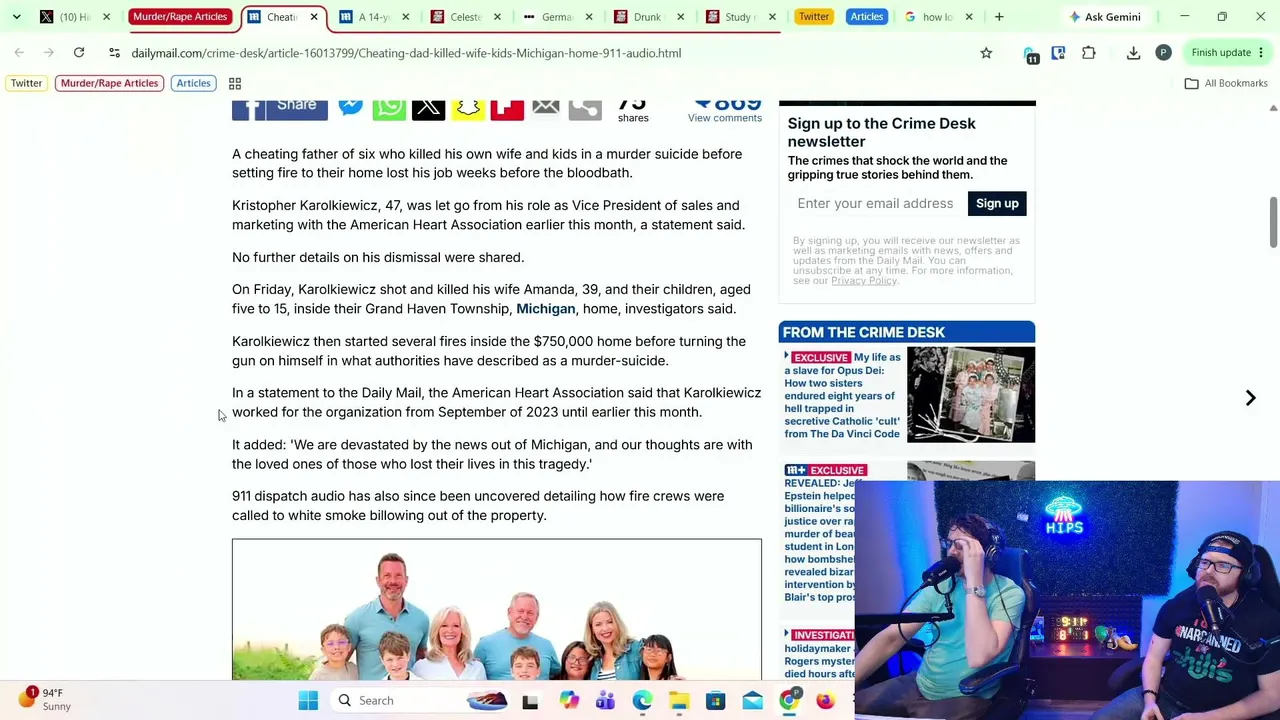Click the From The Crime Desk header
1280x720 pixels.
[x=907, y=333]
